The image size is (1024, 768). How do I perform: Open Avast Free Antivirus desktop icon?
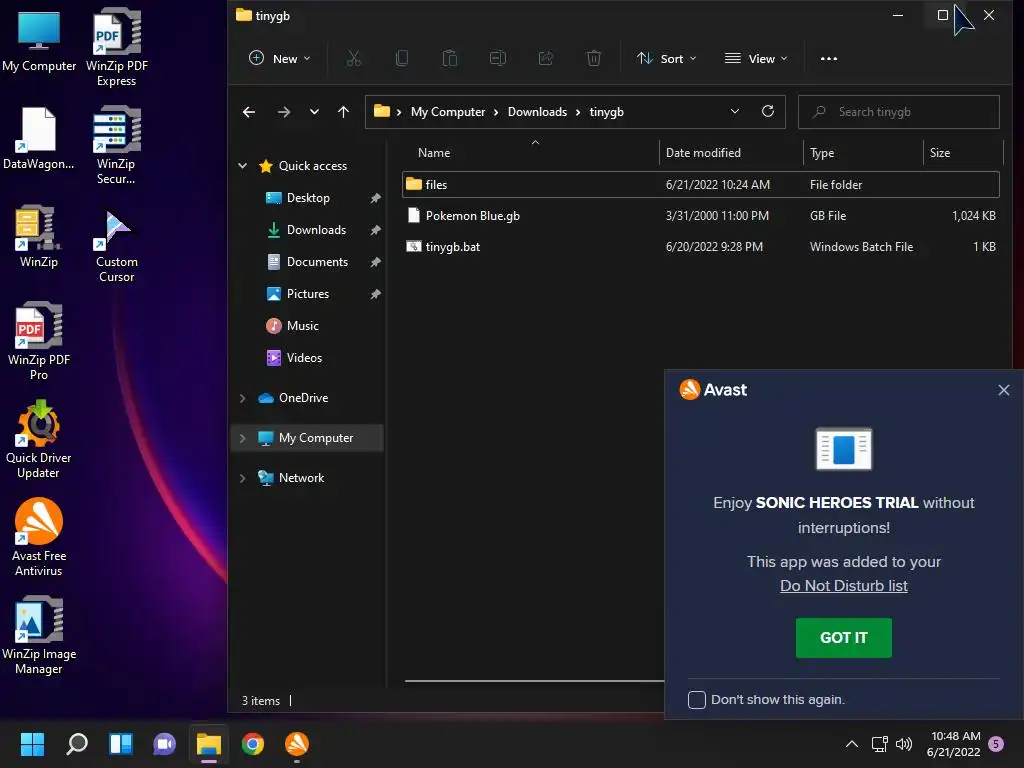coord(39,537)
